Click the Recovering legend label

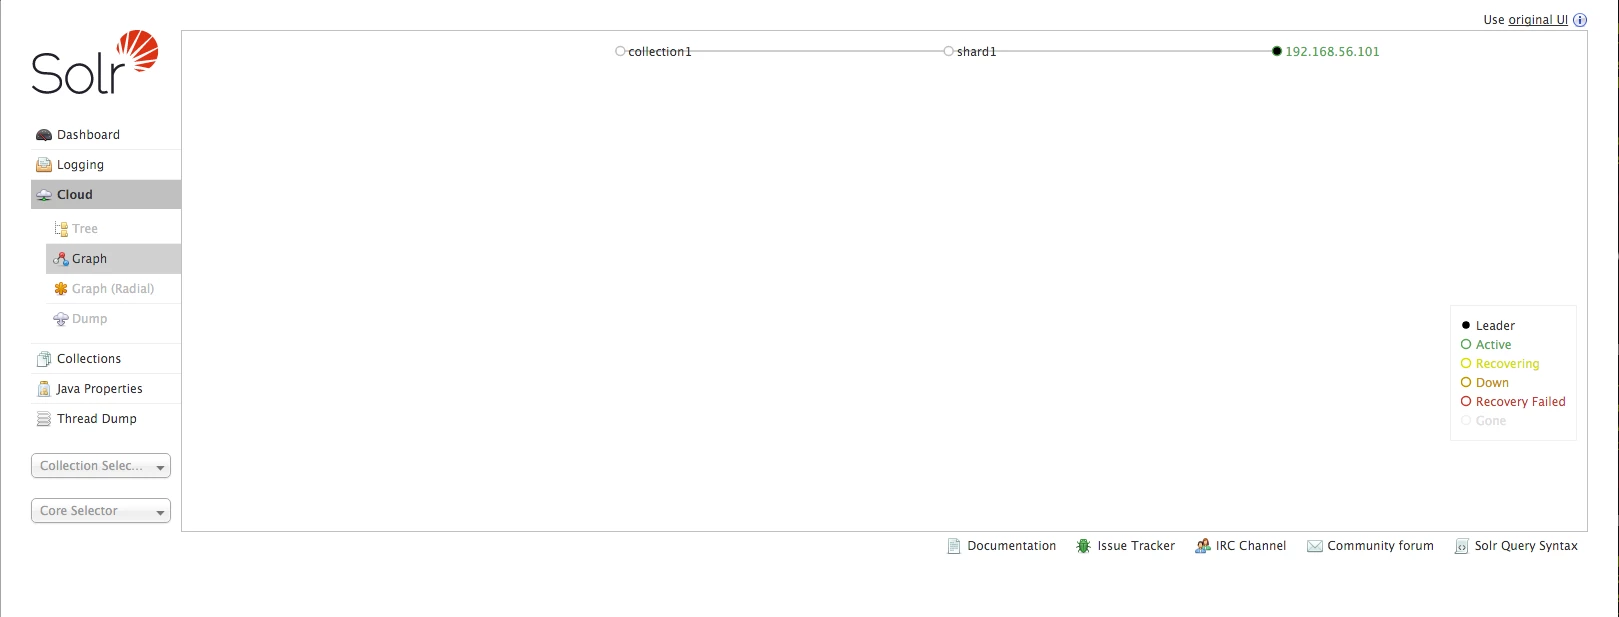pos(1507,364)
